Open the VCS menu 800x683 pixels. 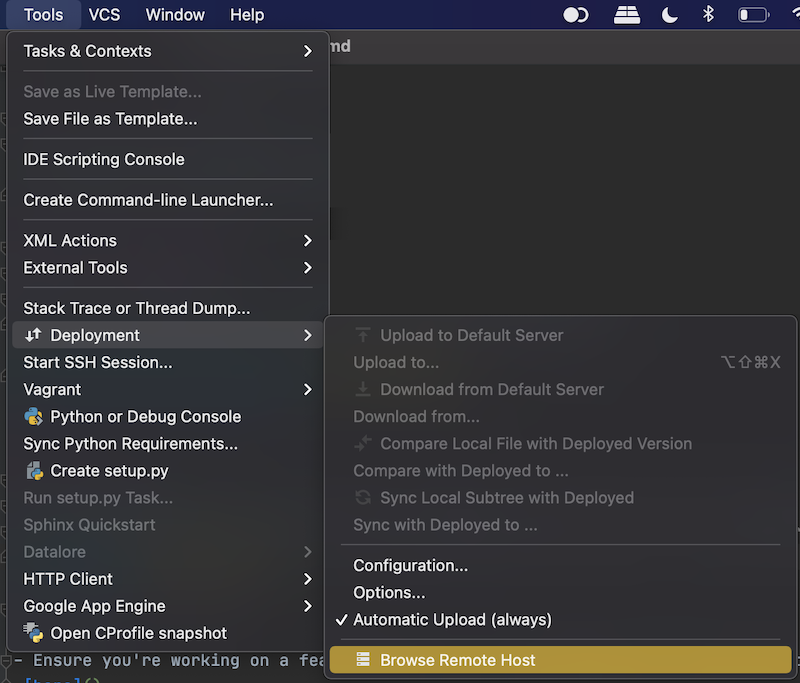(x=104, y=15)
